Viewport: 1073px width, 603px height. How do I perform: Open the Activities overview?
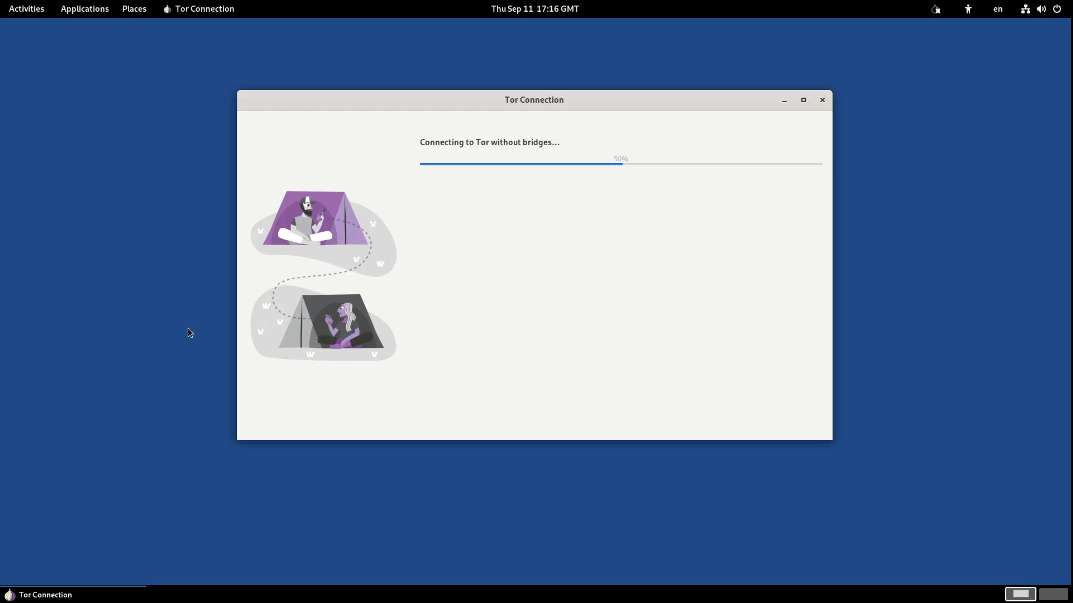click(26, 9)
